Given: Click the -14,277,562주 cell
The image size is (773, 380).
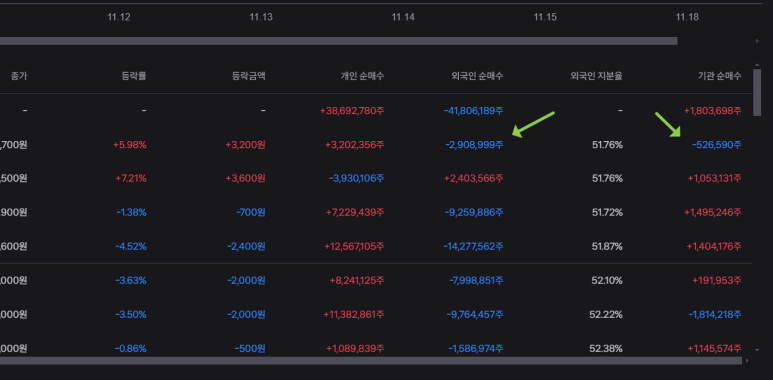Looking at the screenshot, I should pos(473,246).
